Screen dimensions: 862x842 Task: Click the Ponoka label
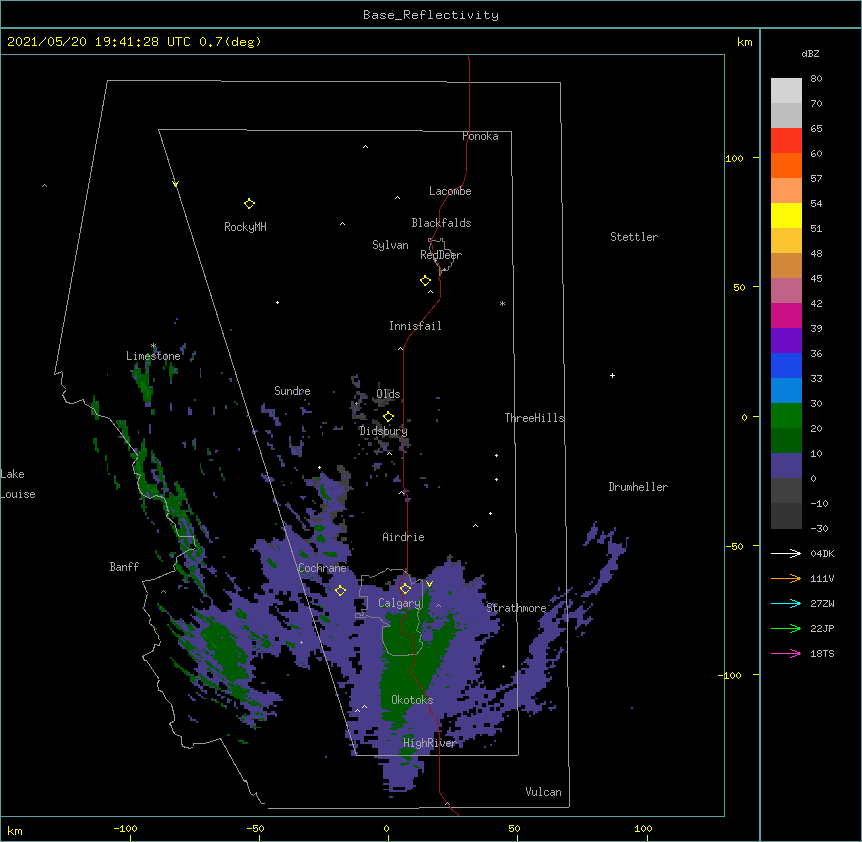point(480,136)
